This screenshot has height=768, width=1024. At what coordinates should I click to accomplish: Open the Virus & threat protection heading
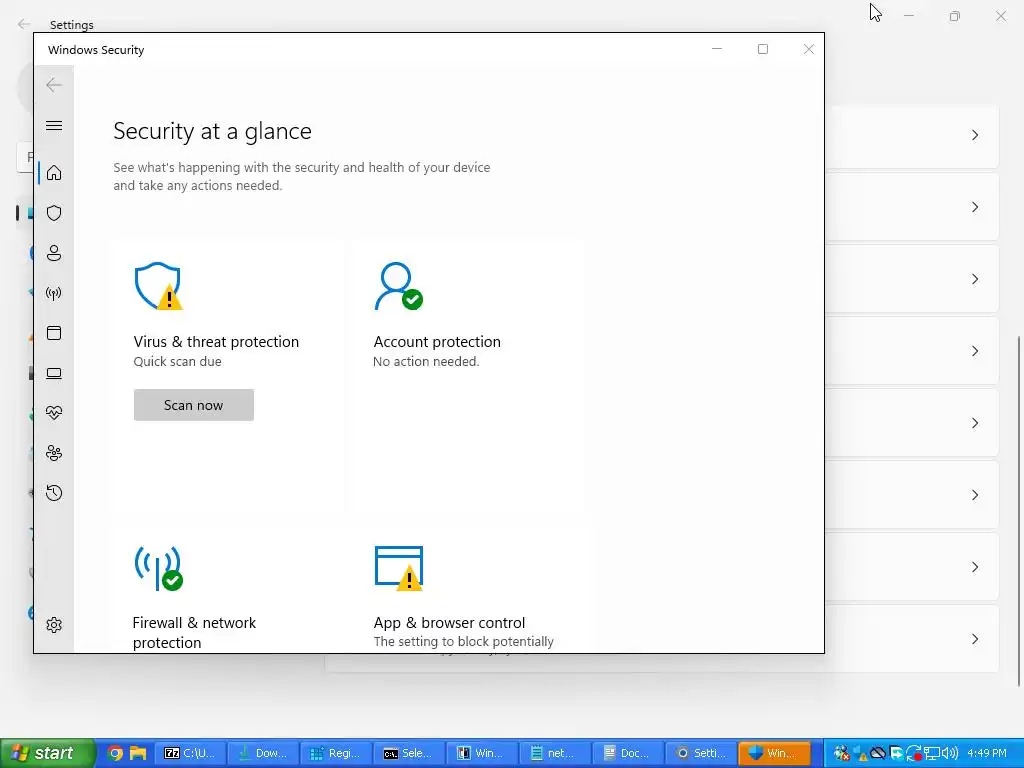tap(216, 342)
